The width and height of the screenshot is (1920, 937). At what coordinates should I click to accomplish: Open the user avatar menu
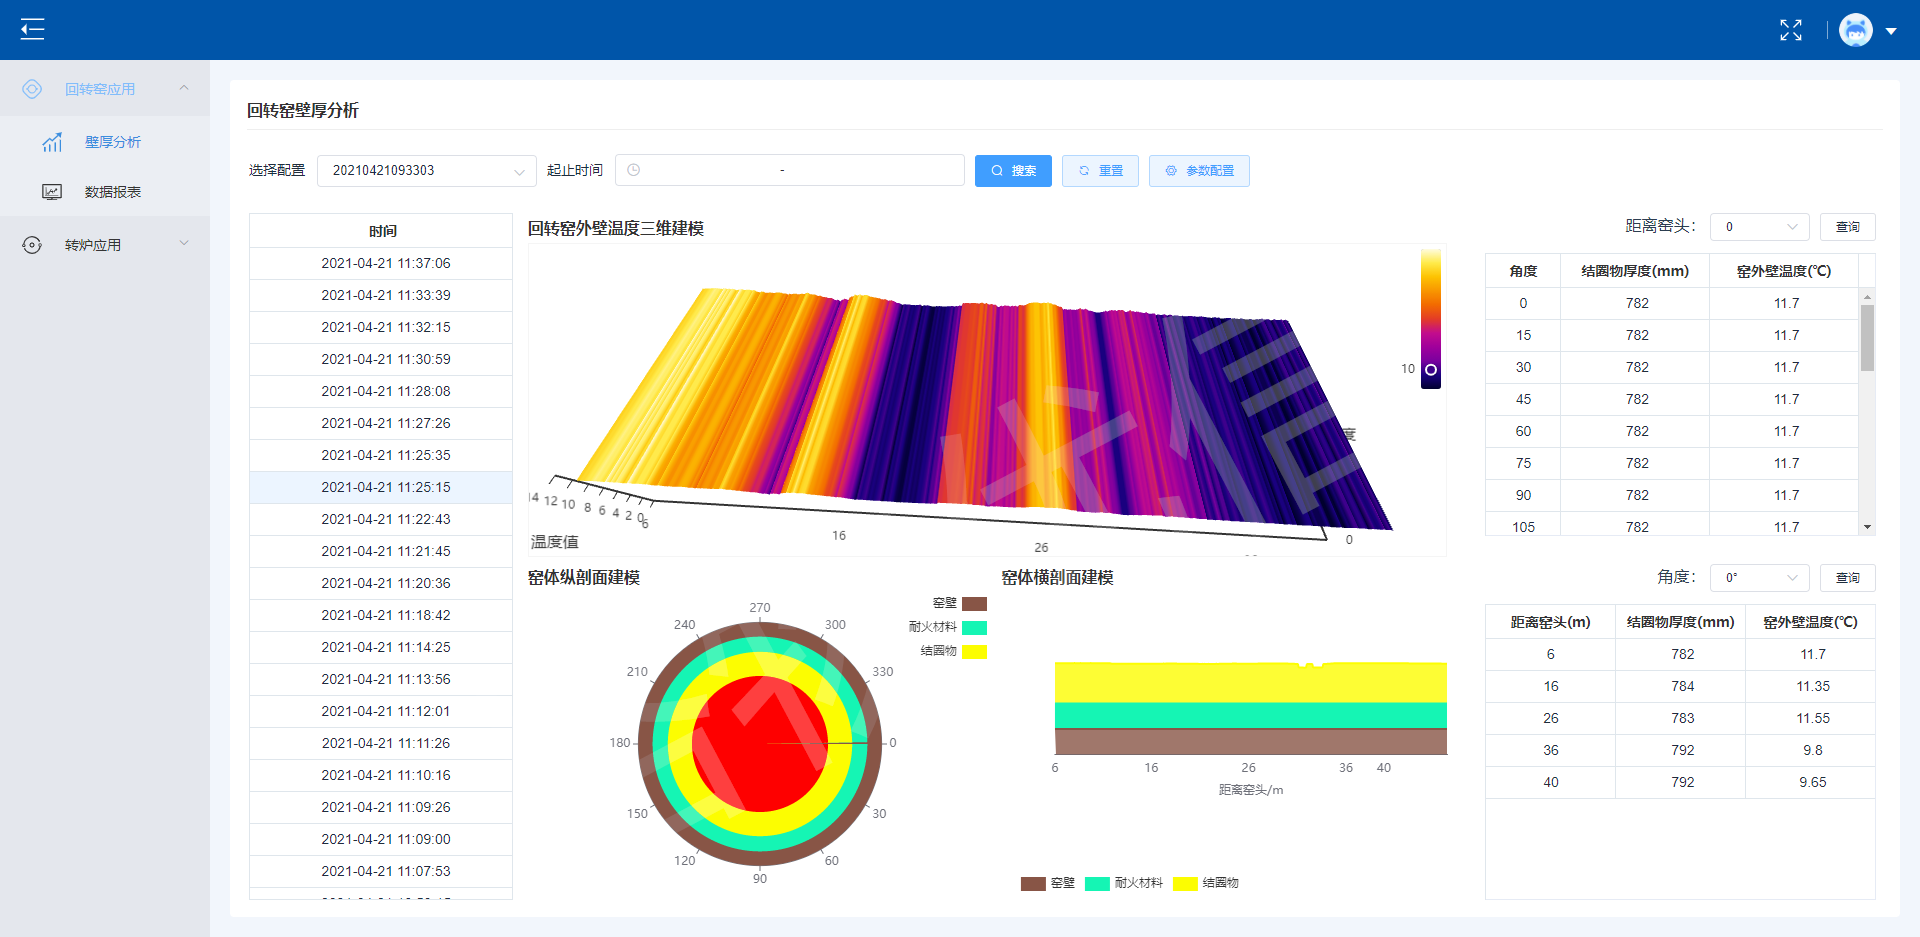point(1856,30)
